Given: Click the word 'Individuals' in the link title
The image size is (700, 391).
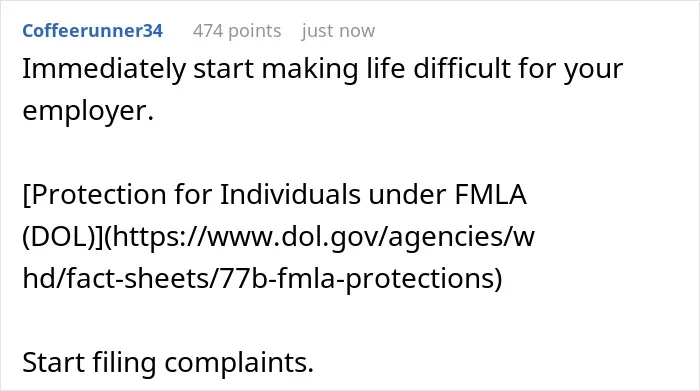Looking at the screenshot, I should tap(290, 195).
